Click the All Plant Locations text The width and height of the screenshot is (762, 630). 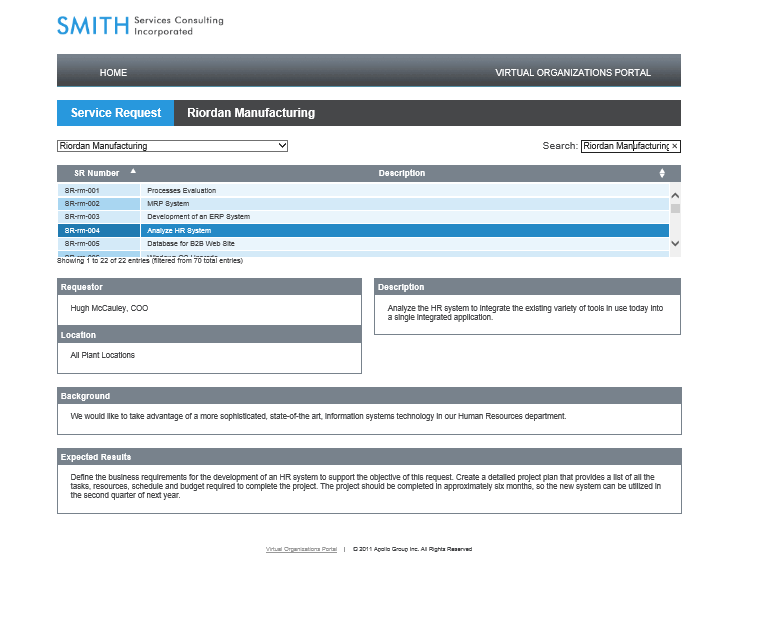pyautogui.click(x=103, y=355)
